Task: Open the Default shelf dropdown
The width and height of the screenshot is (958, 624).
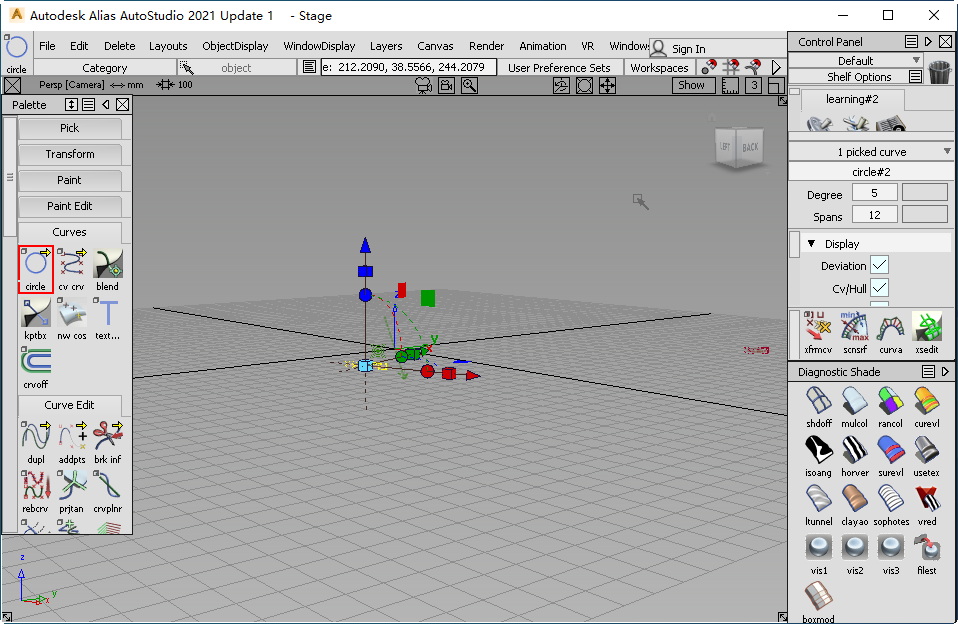Action: pyautogui.click(x=855, y=61)
